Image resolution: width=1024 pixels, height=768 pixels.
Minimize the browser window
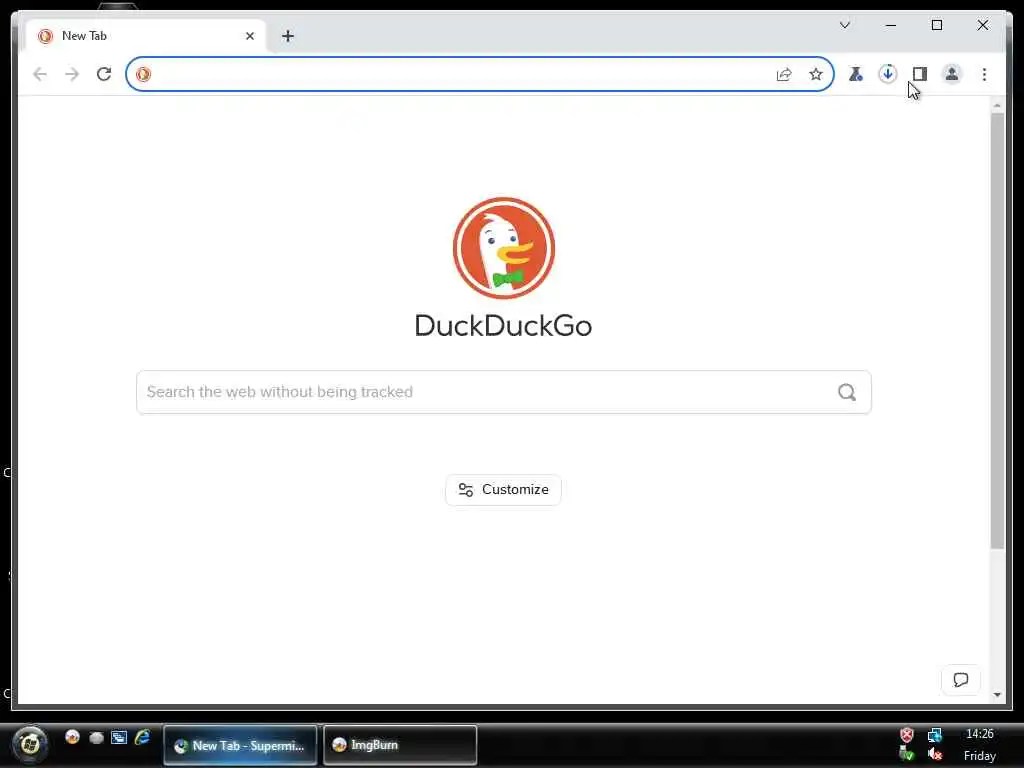pyautogui.click(x=891, y=25)
